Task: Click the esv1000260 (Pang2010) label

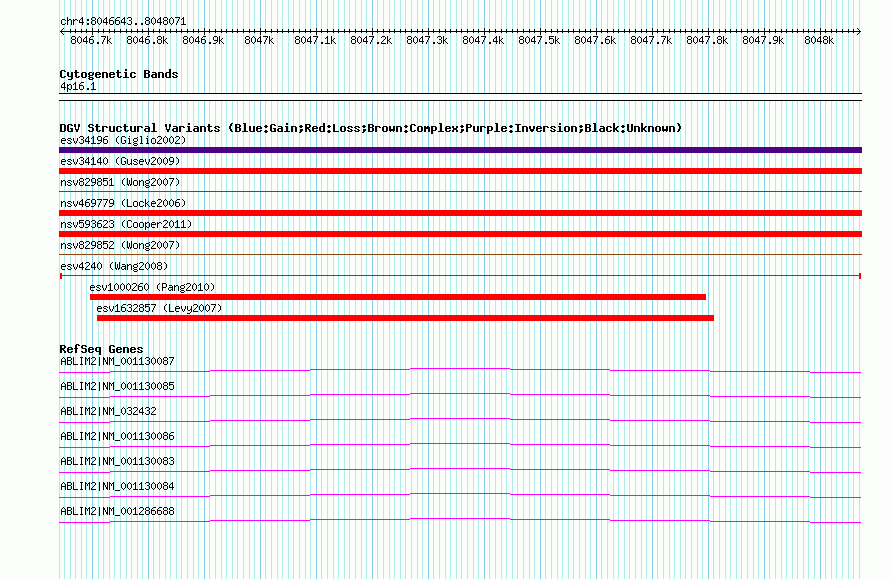Action: pyautogui.click(x=153, y=287)
